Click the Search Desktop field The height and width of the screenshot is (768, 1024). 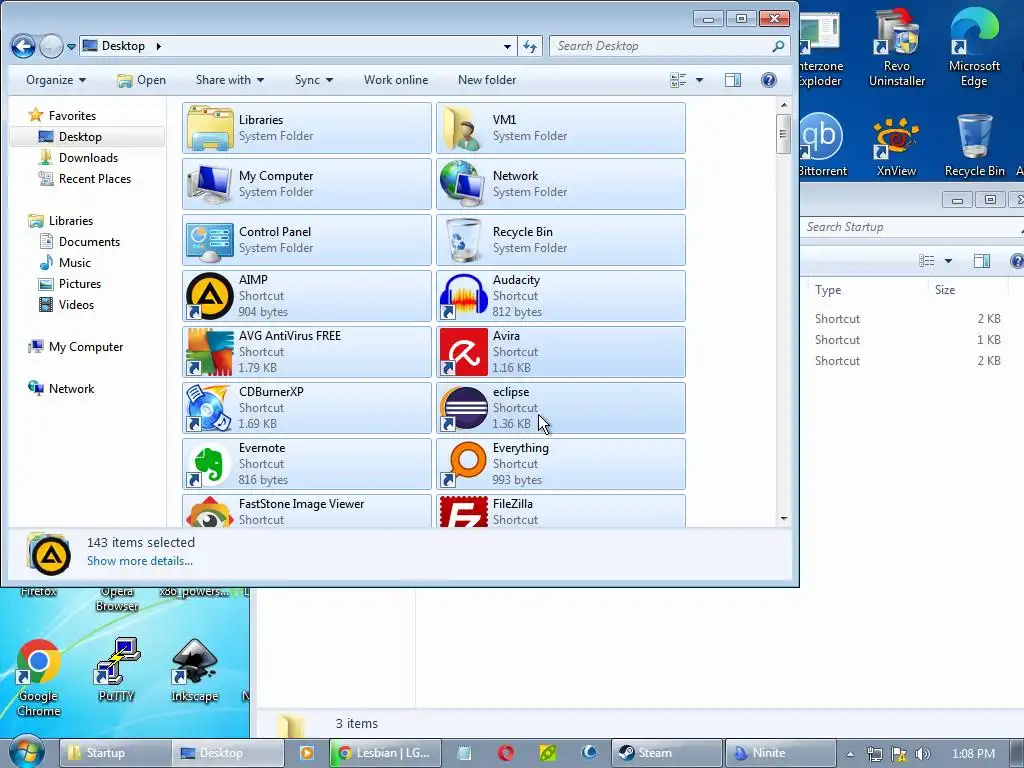pyautogui.click(x=669, y=46)
